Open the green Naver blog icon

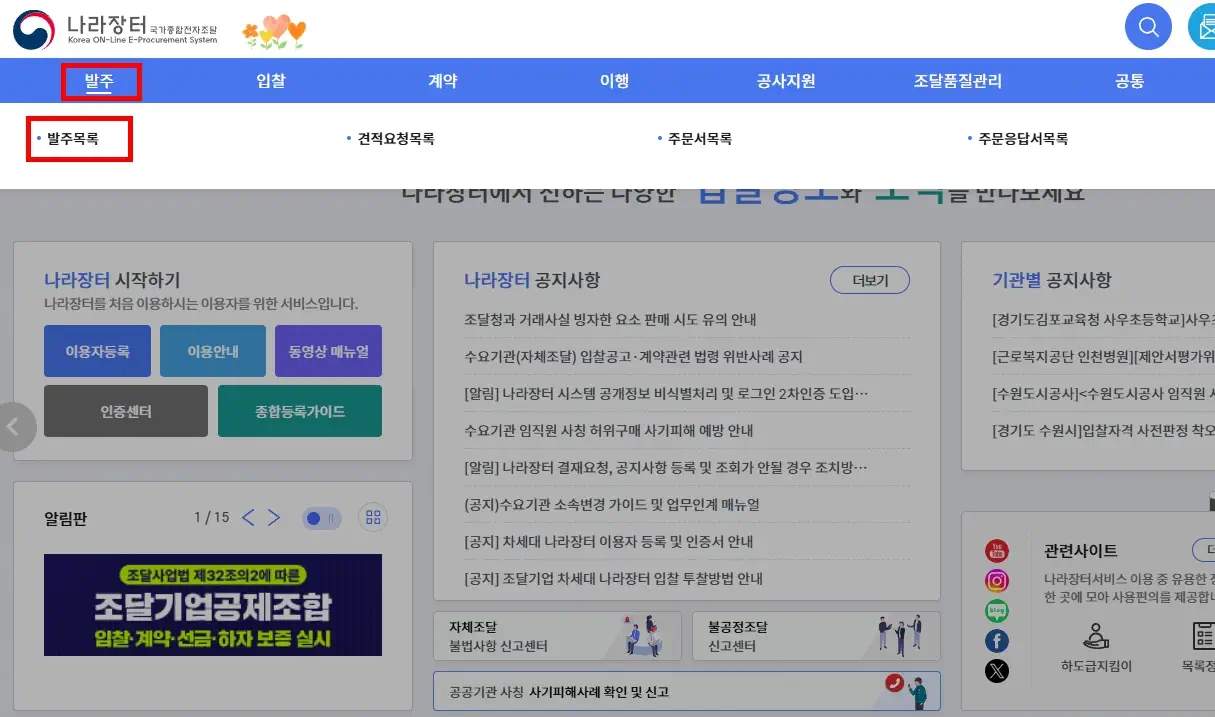point(997,611)
